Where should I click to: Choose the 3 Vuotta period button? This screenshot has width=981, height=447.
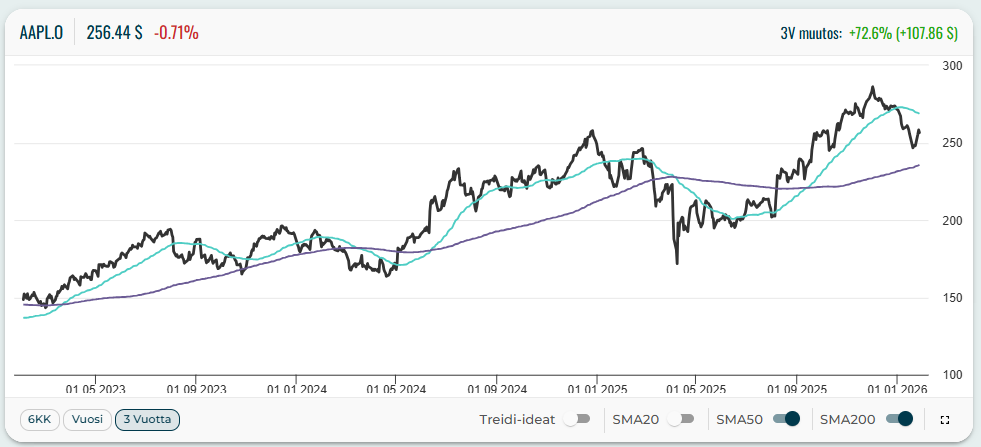tap(147, 420)
